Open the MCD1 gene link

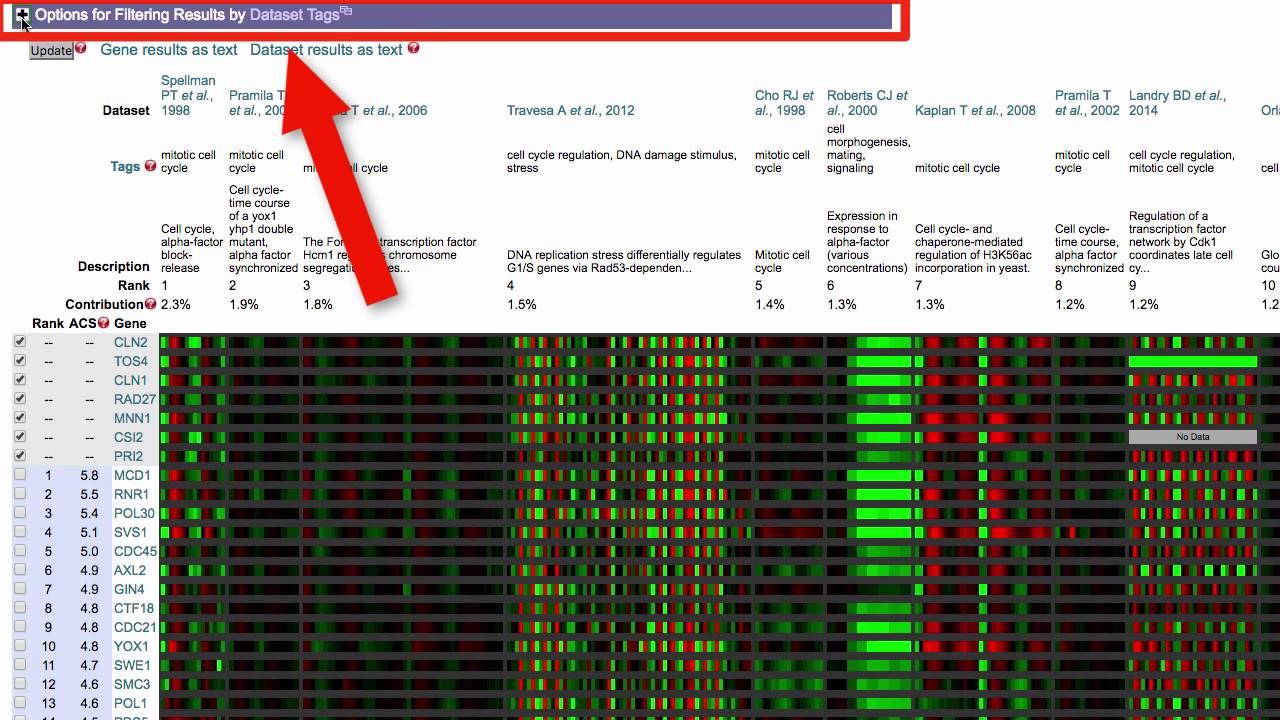point(132,475)
